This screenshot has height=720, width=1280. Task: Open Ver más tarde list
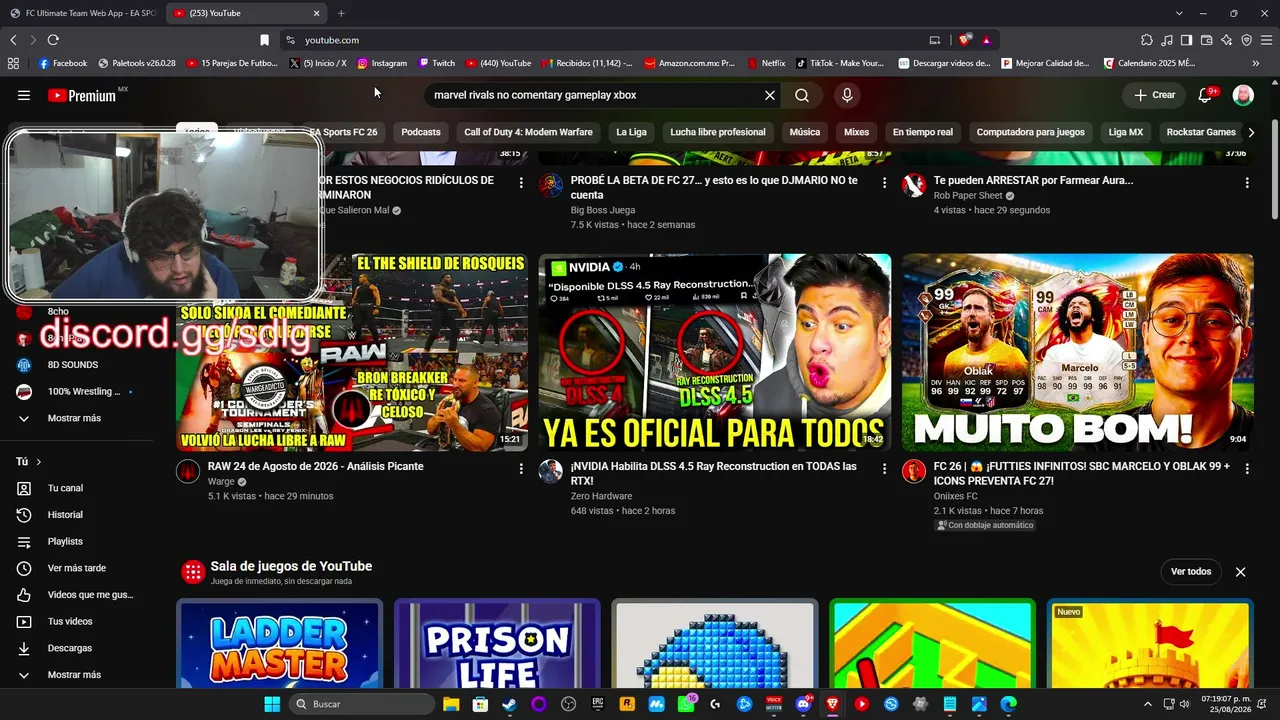[x=76, y=568]
